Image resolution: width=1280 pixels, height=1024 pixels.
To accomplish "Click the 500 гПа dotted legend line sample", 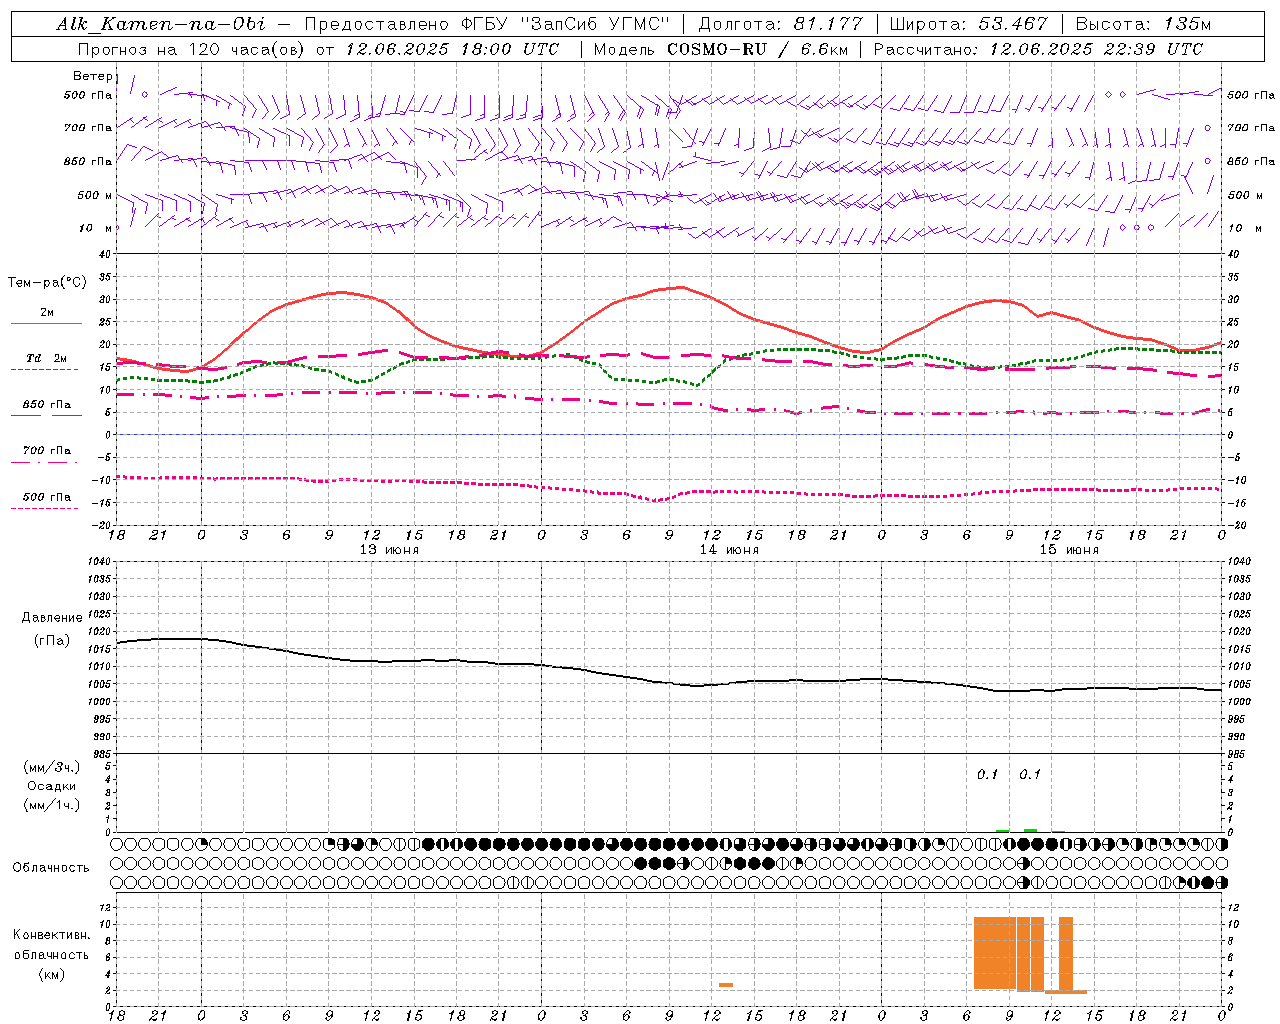I will (x=44, y=508).
